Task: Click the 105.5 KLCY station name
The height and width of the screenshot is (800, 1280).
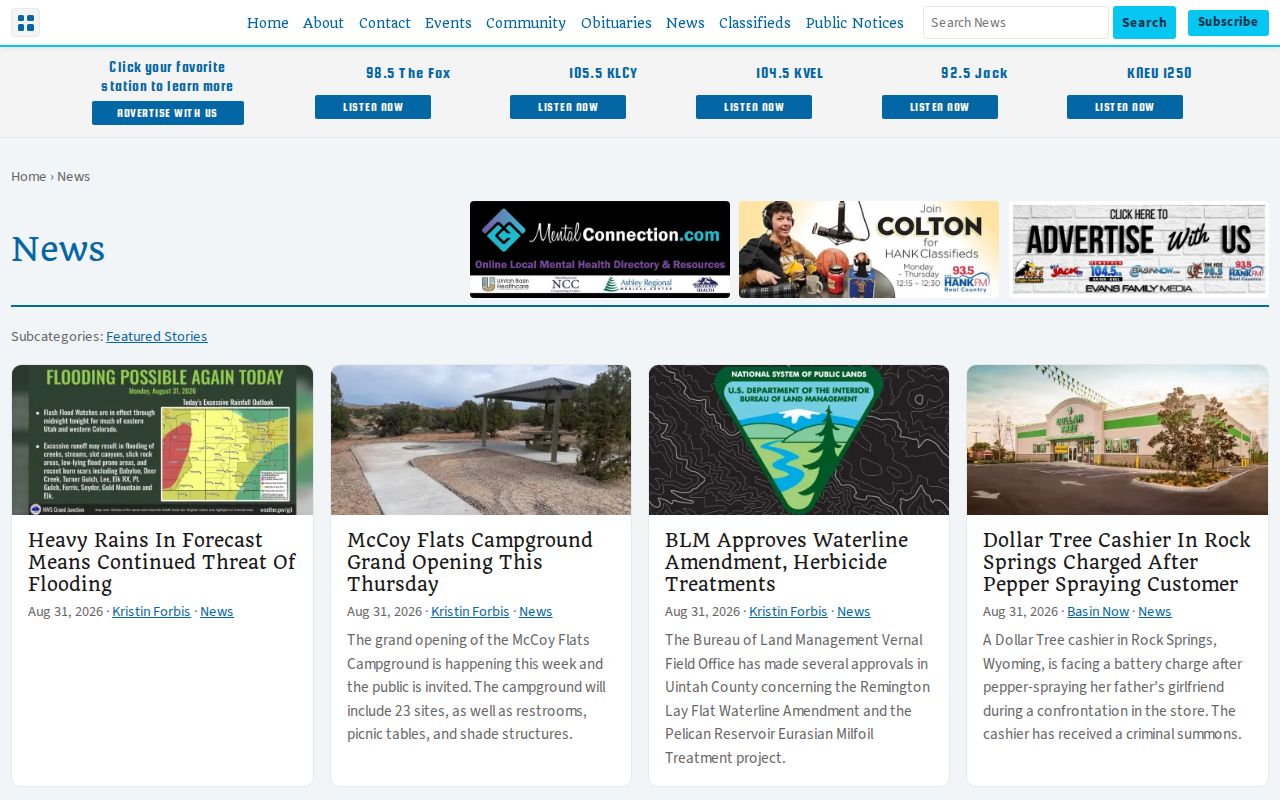Action: coord(603,73)
